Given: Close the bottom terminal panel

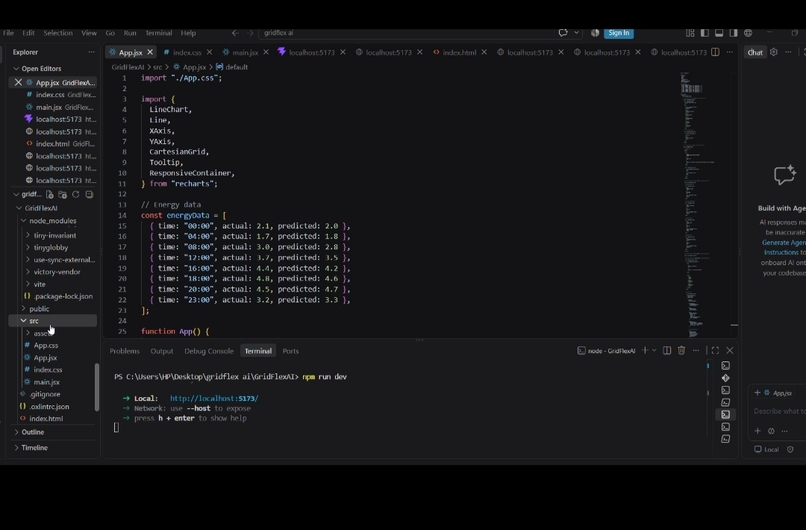Looking at the screenshot, I should [x=729, y=351].
